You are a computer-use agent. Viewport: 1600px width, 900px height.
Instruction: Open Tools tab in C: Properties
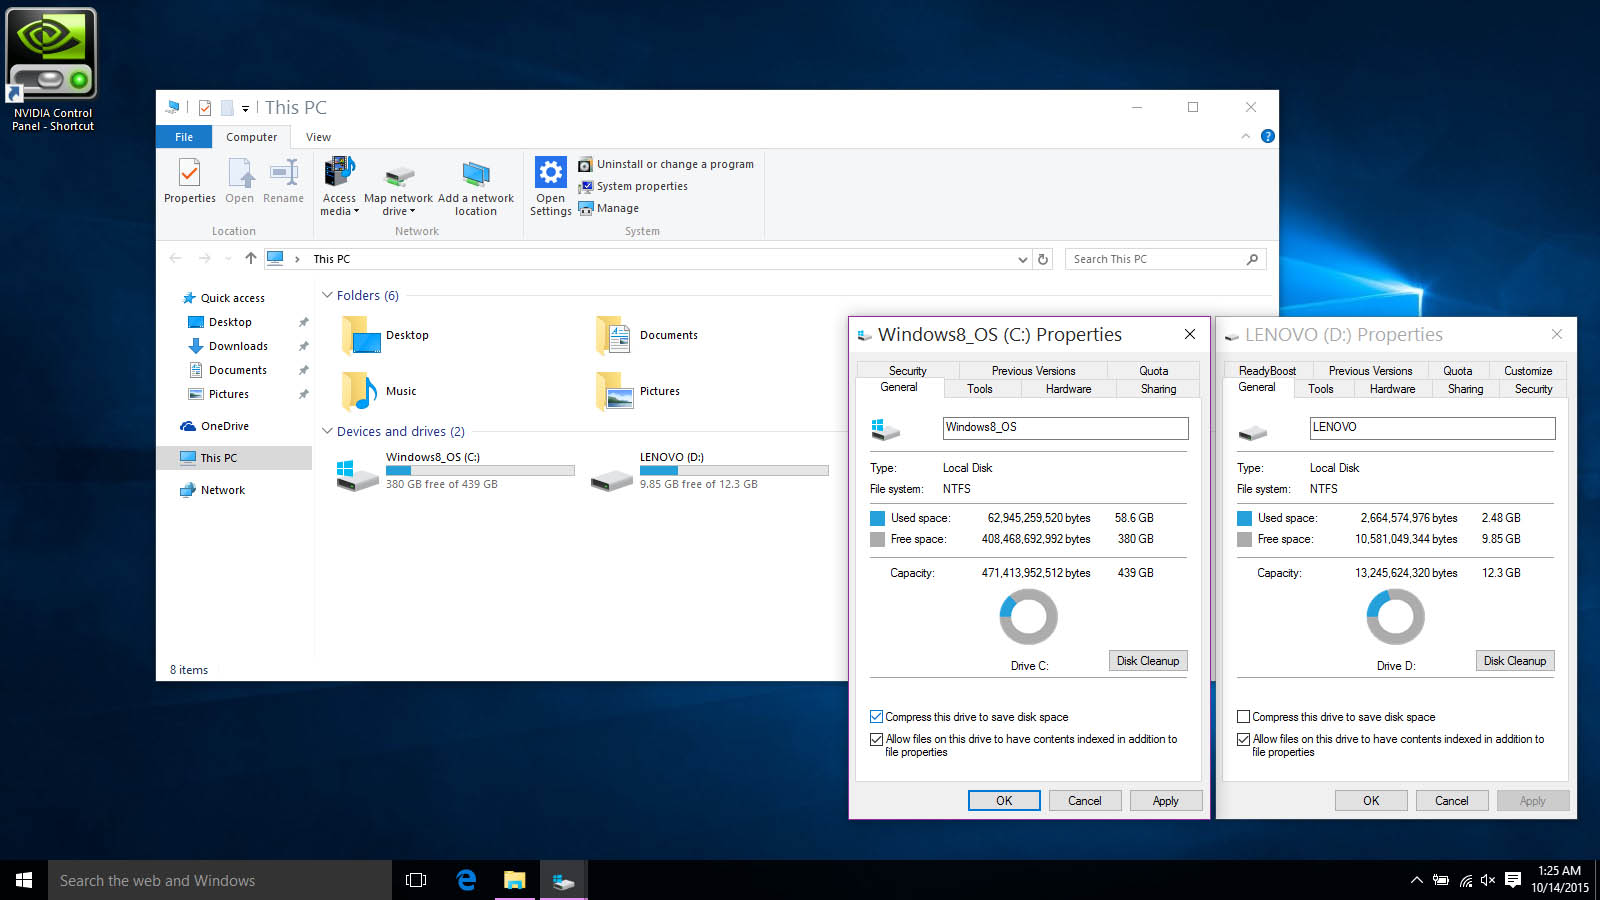pyautogui.click(x=979, y=389)
